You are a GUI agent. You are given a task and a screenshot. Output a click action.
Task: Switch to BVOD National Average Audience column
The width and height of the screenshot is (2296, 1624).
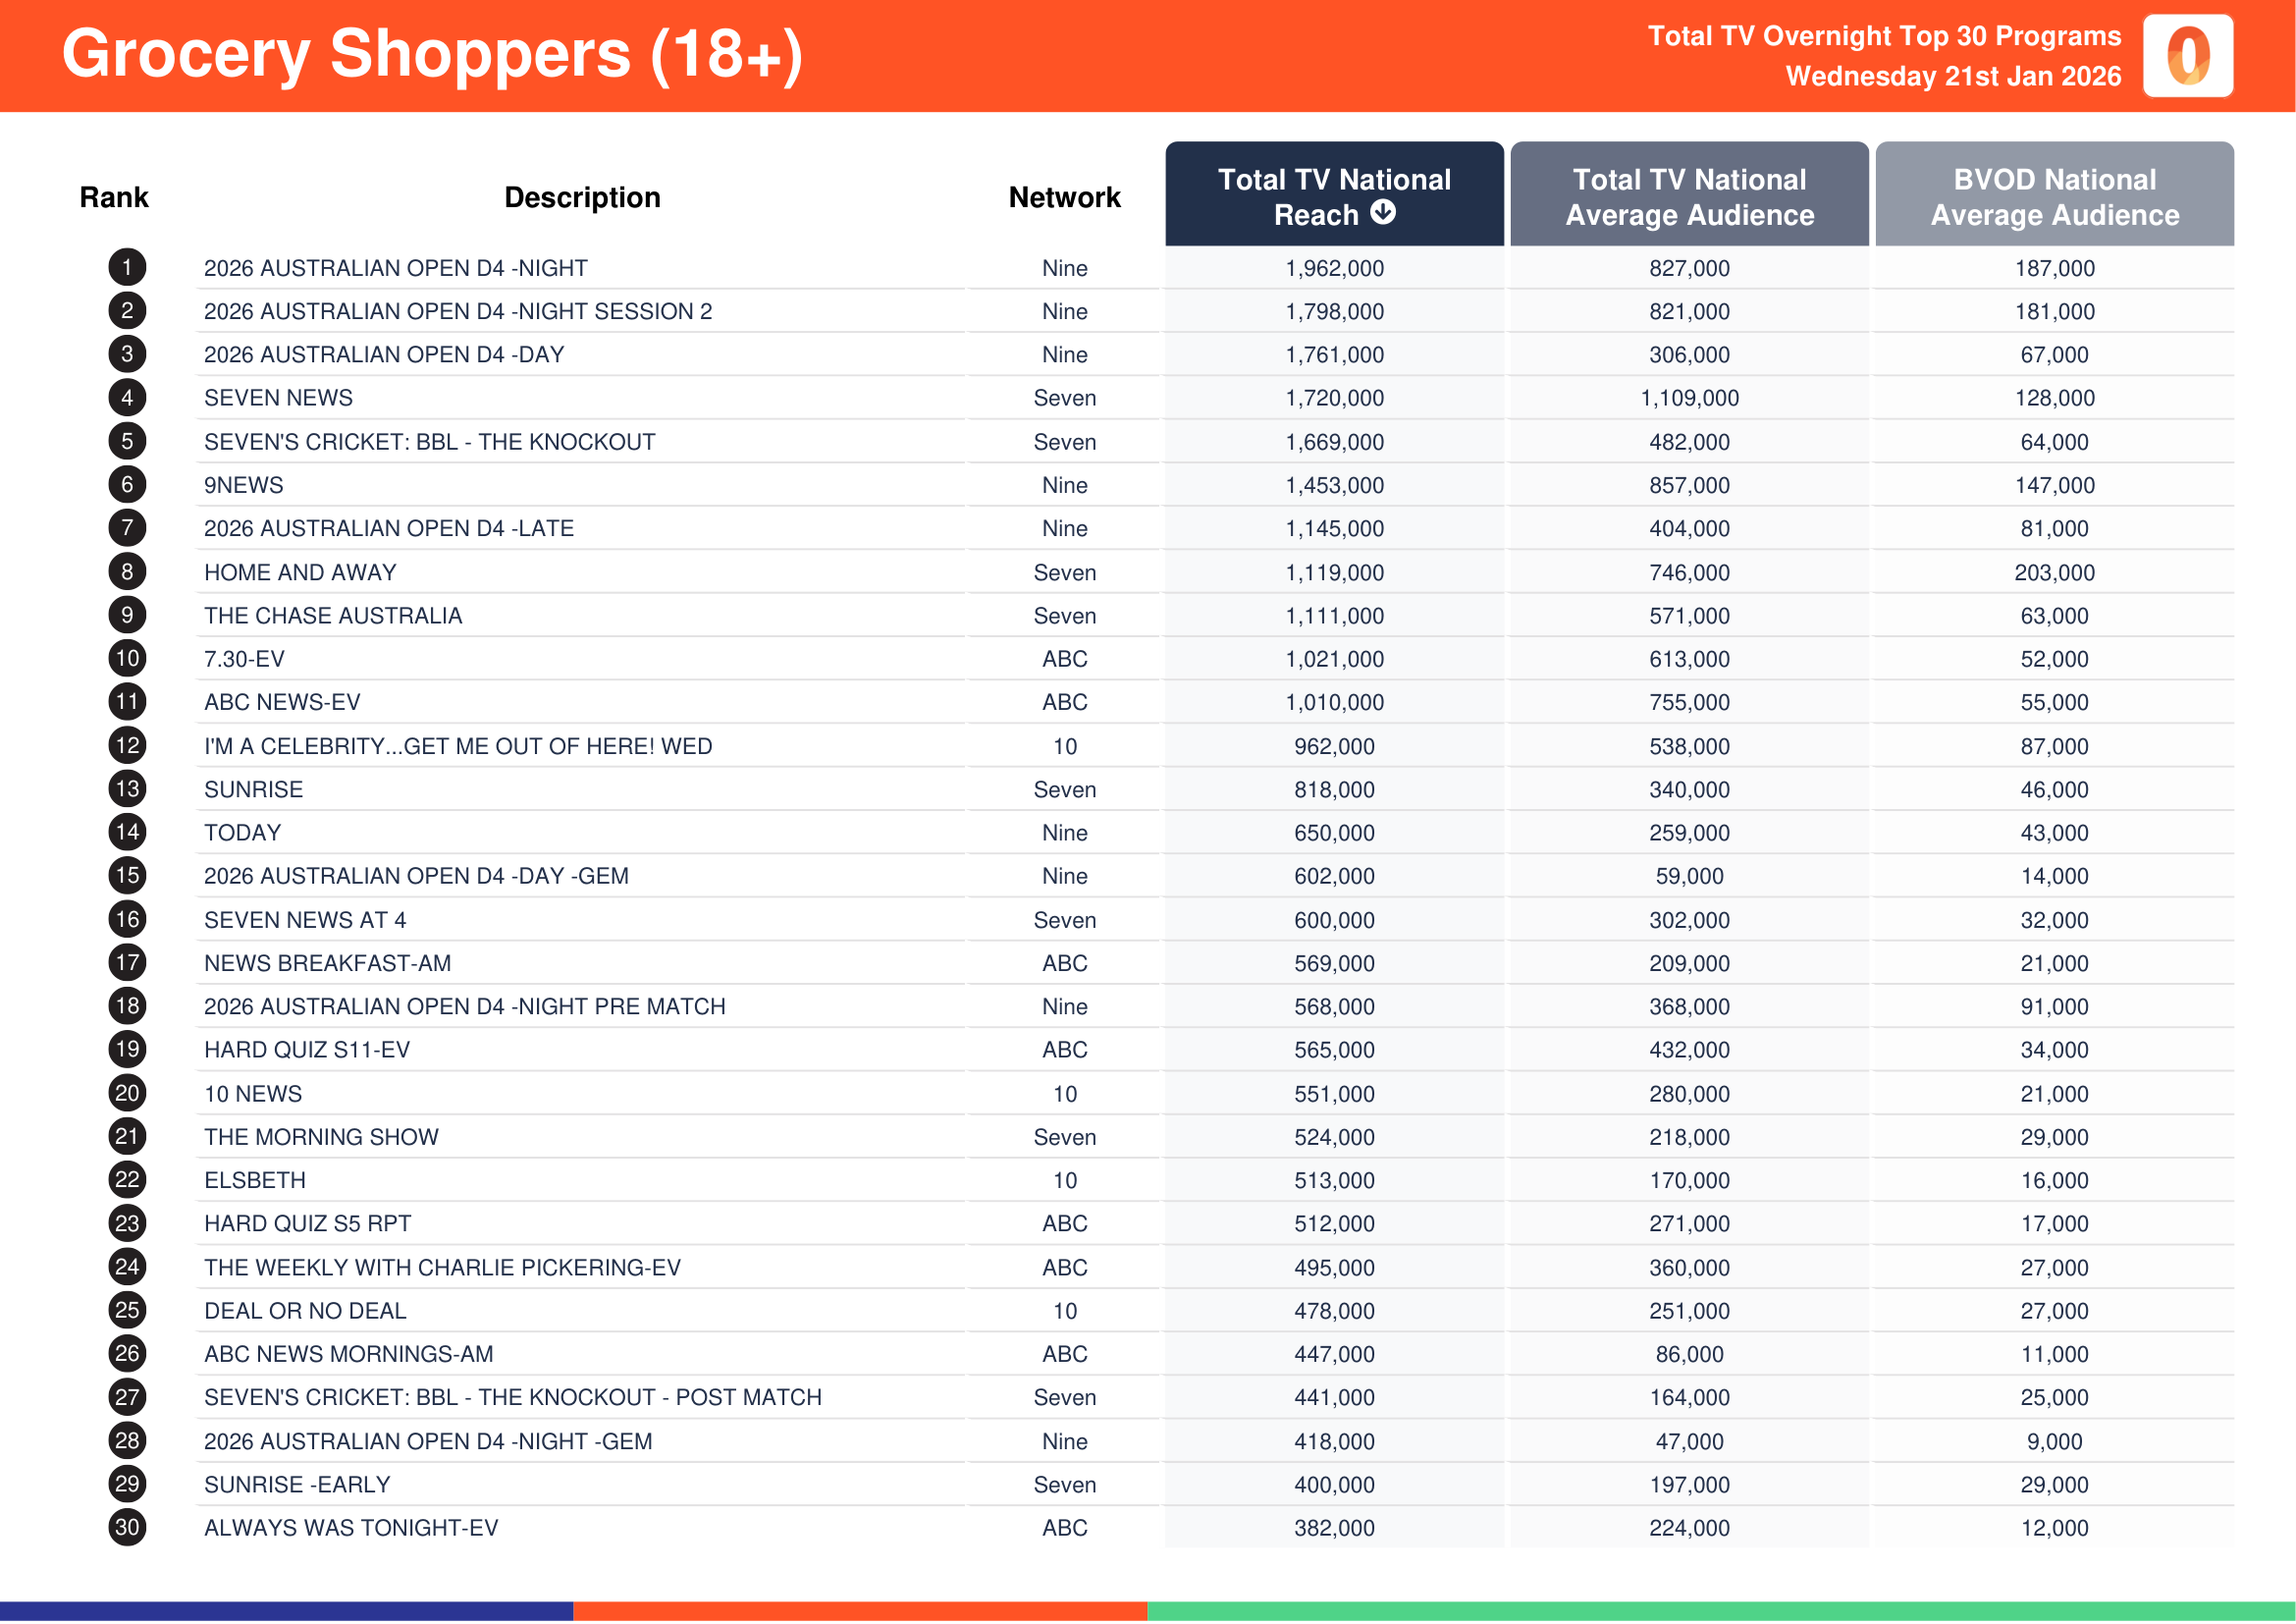(x=2054, y=196)
